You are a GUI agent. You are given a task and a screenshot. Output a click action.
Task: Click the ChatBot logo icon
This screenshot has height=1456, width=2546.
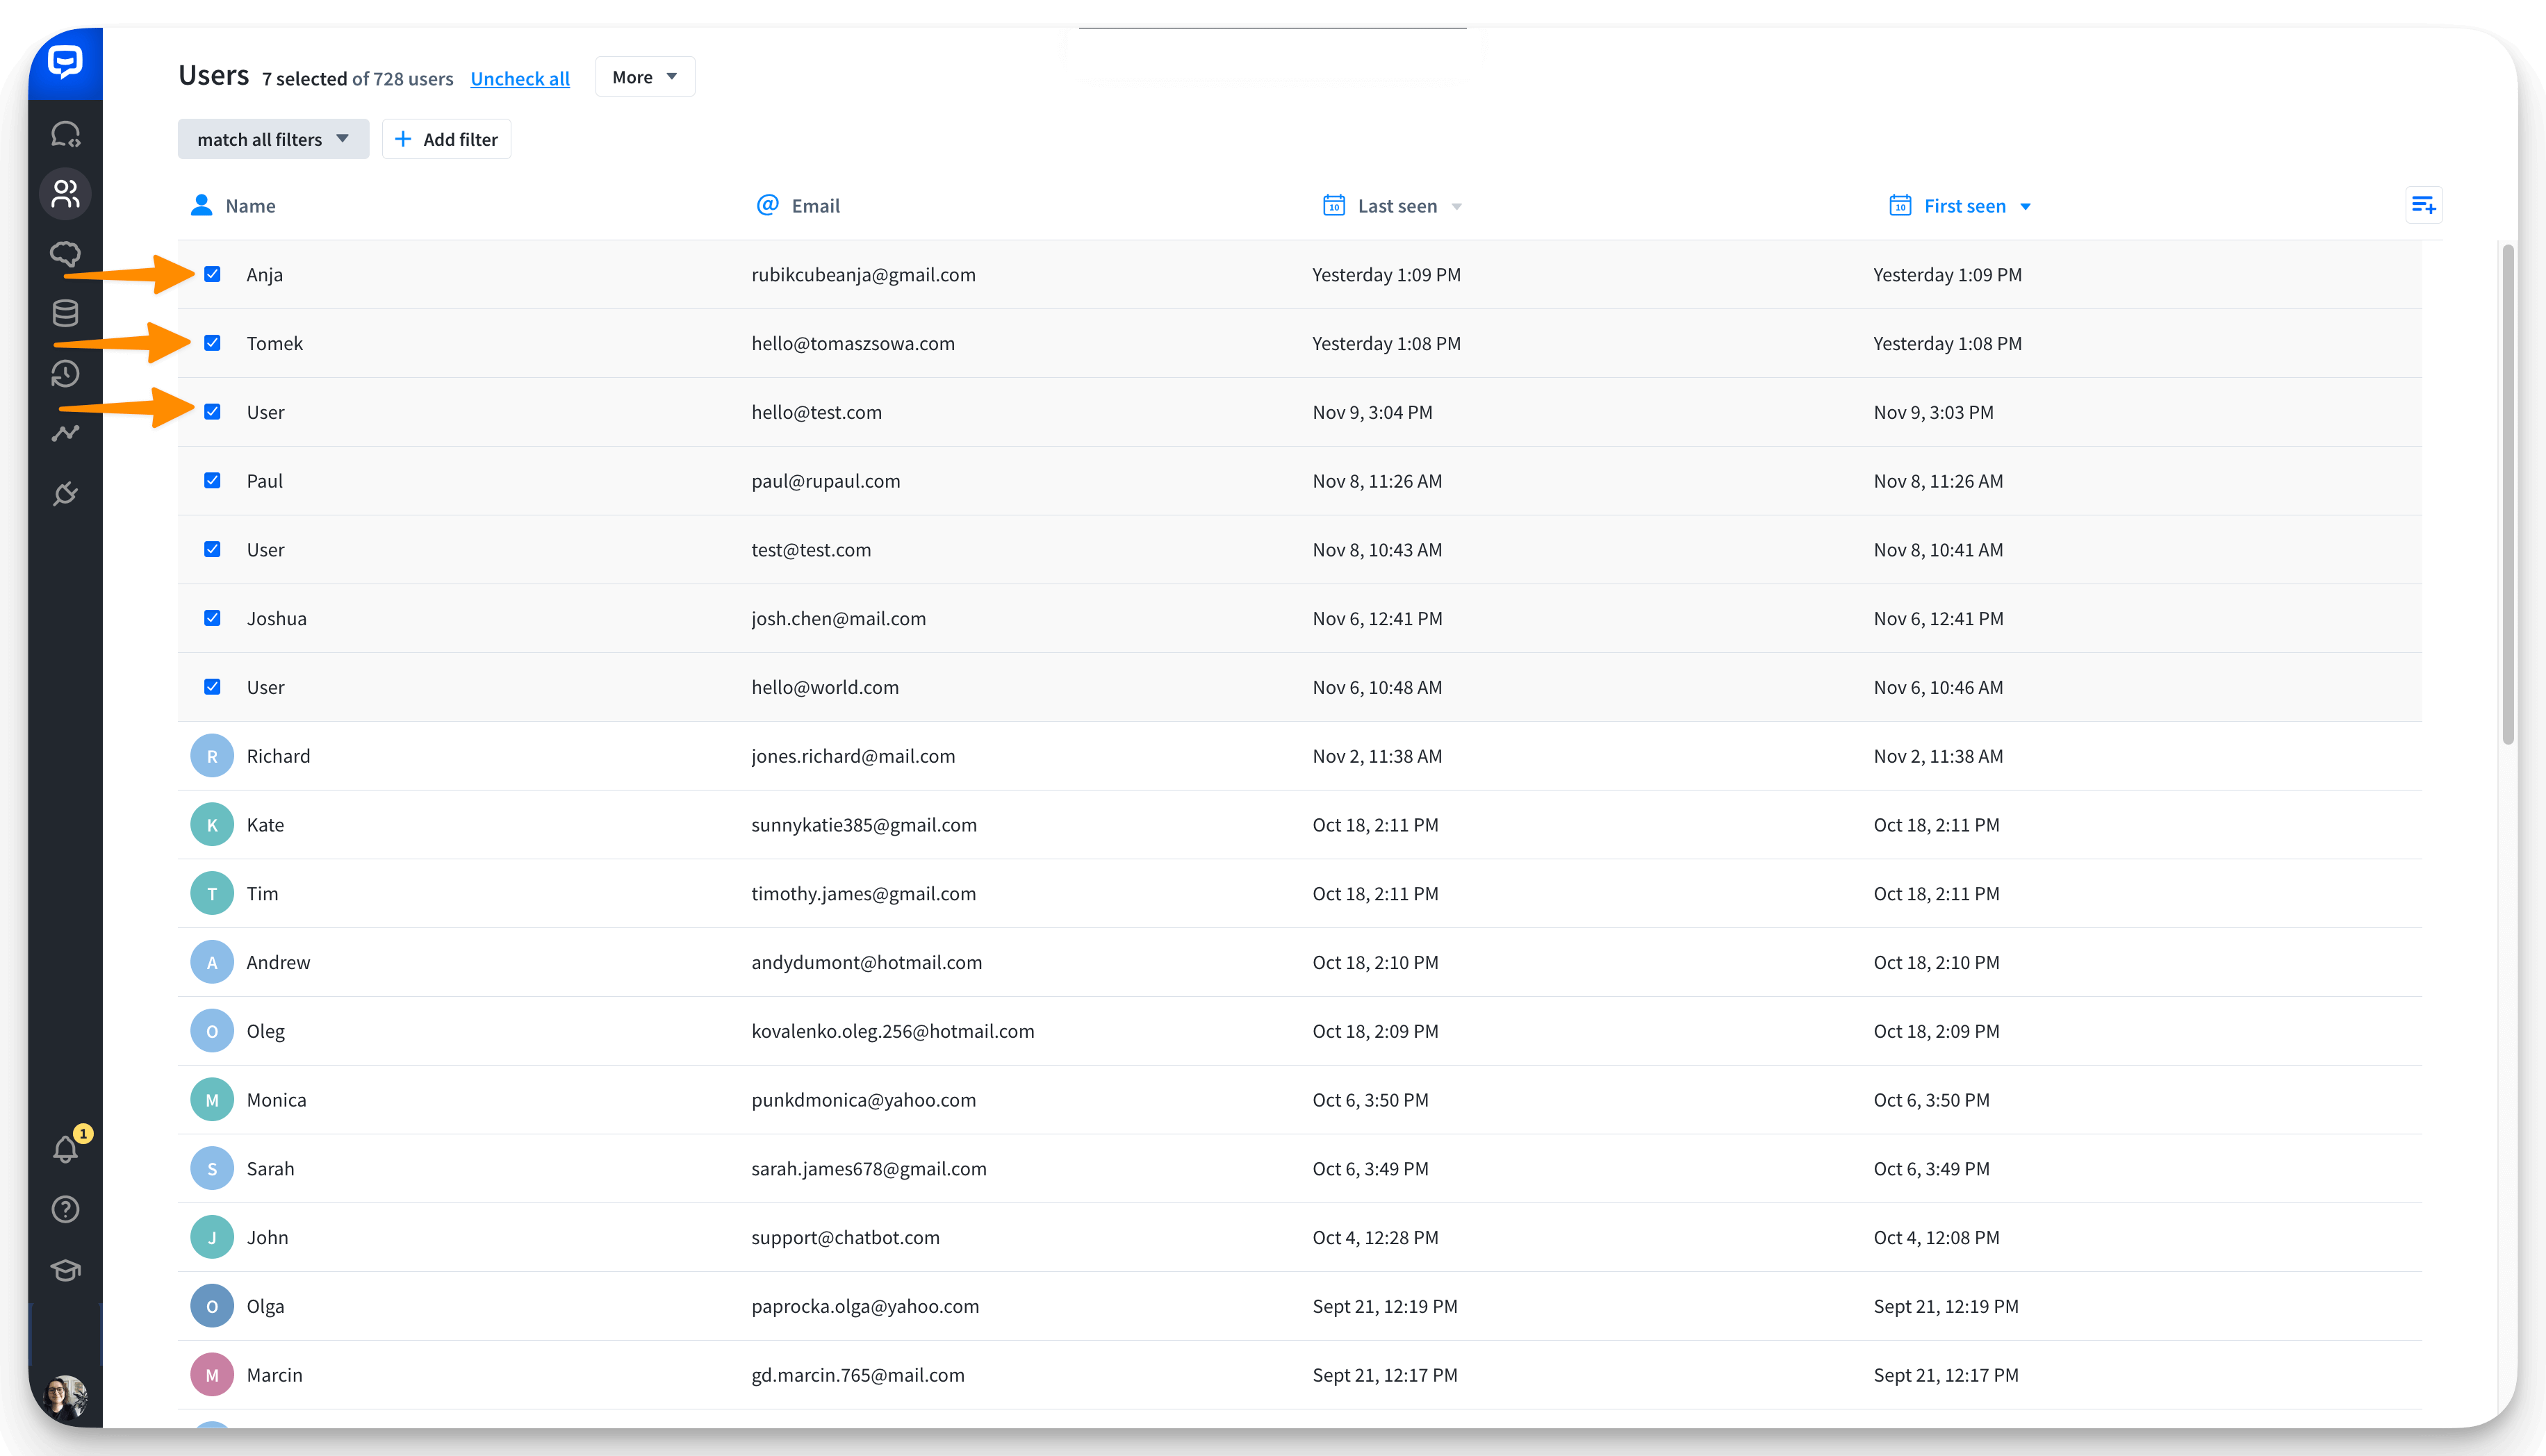[65, 63]
